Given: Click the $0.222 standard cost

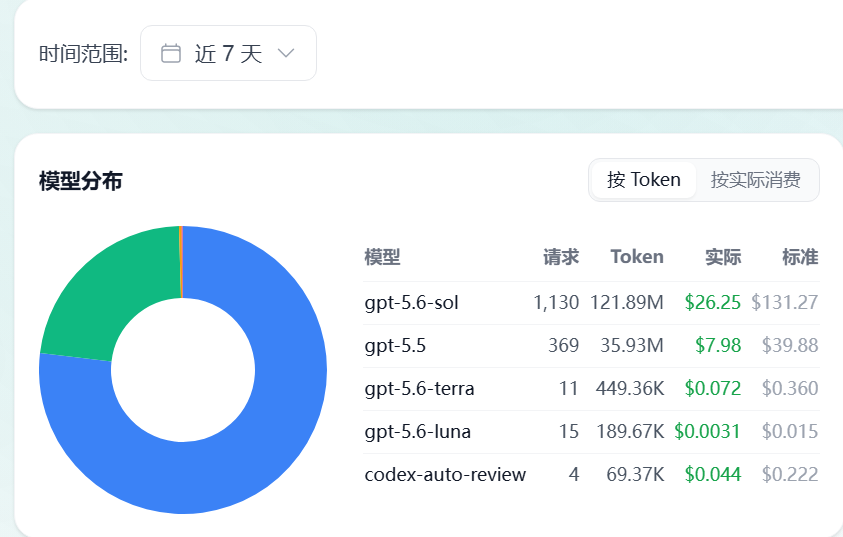Looking at the screenshot, I should click(790, 475).
